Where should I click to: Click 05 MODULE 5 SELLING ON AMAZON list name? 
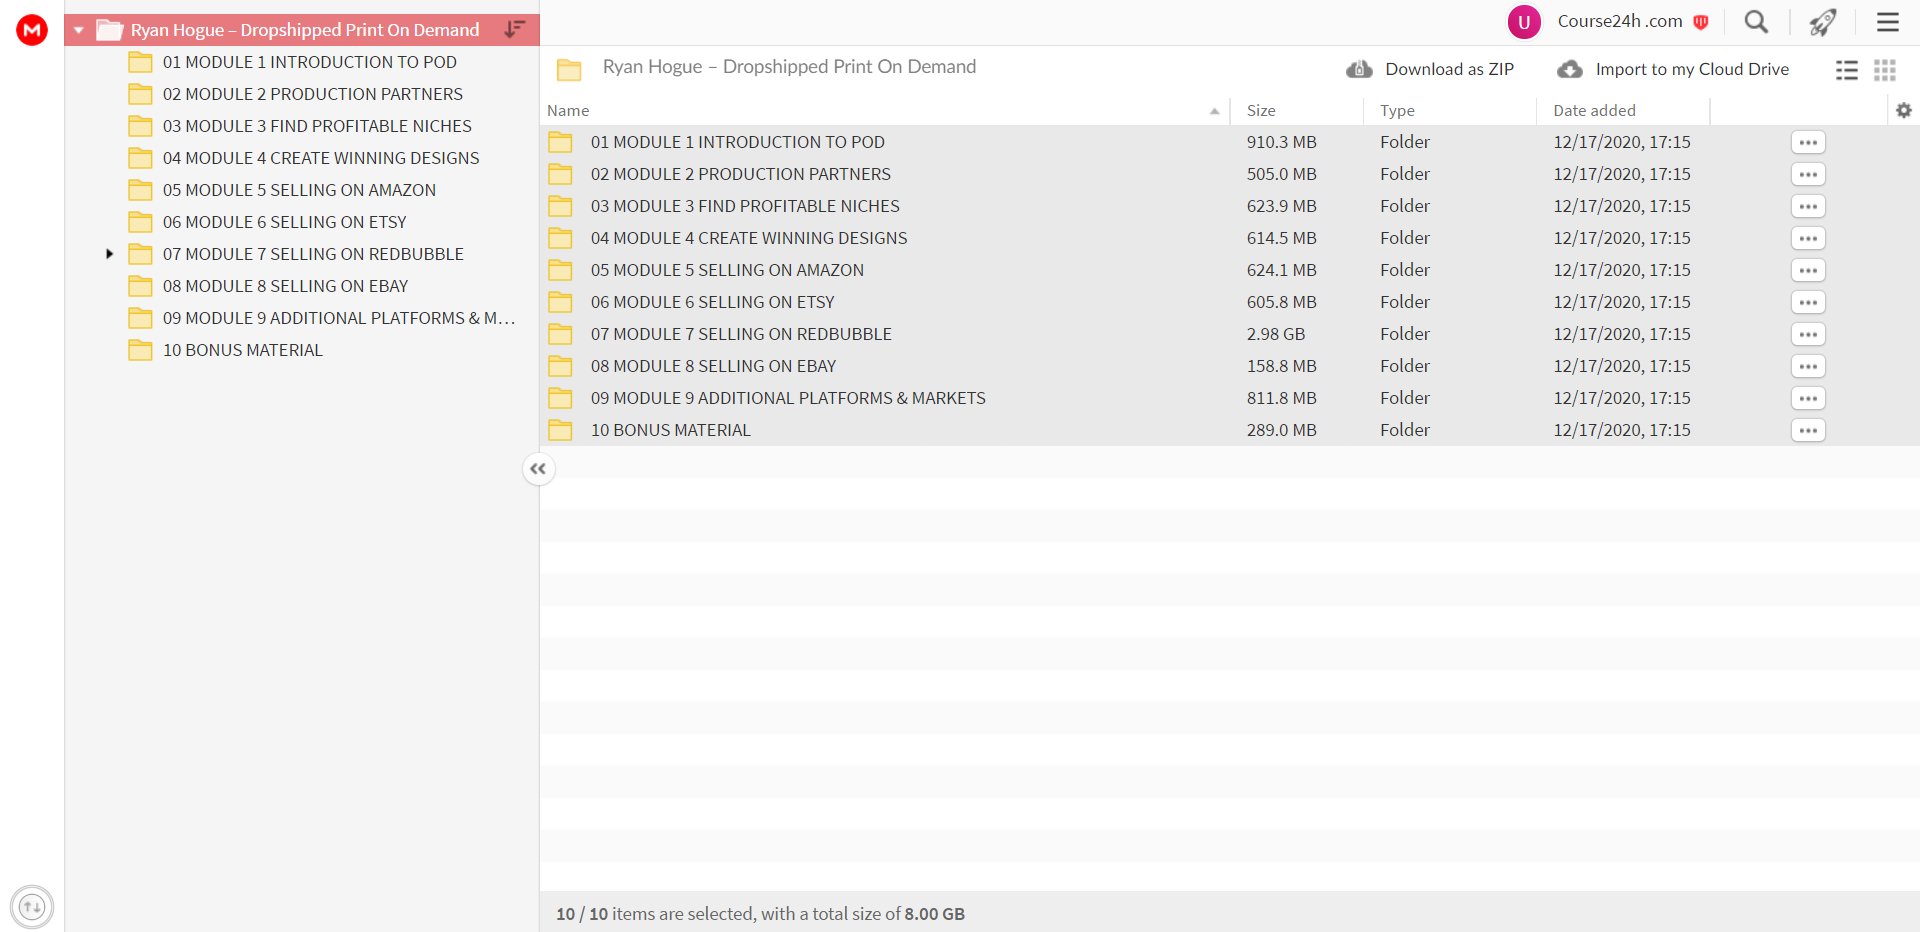click(x=727, y=270)
